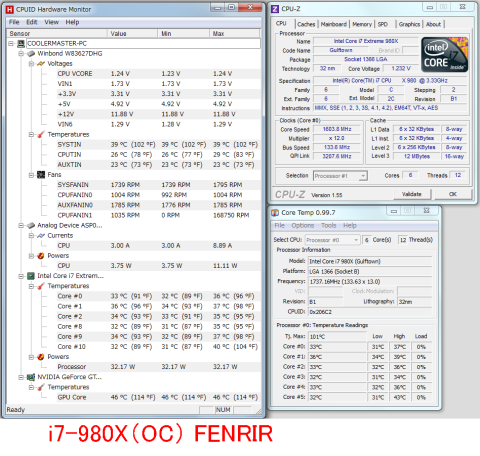Click the Core Temp Frequency field

[x=370, y=282]
